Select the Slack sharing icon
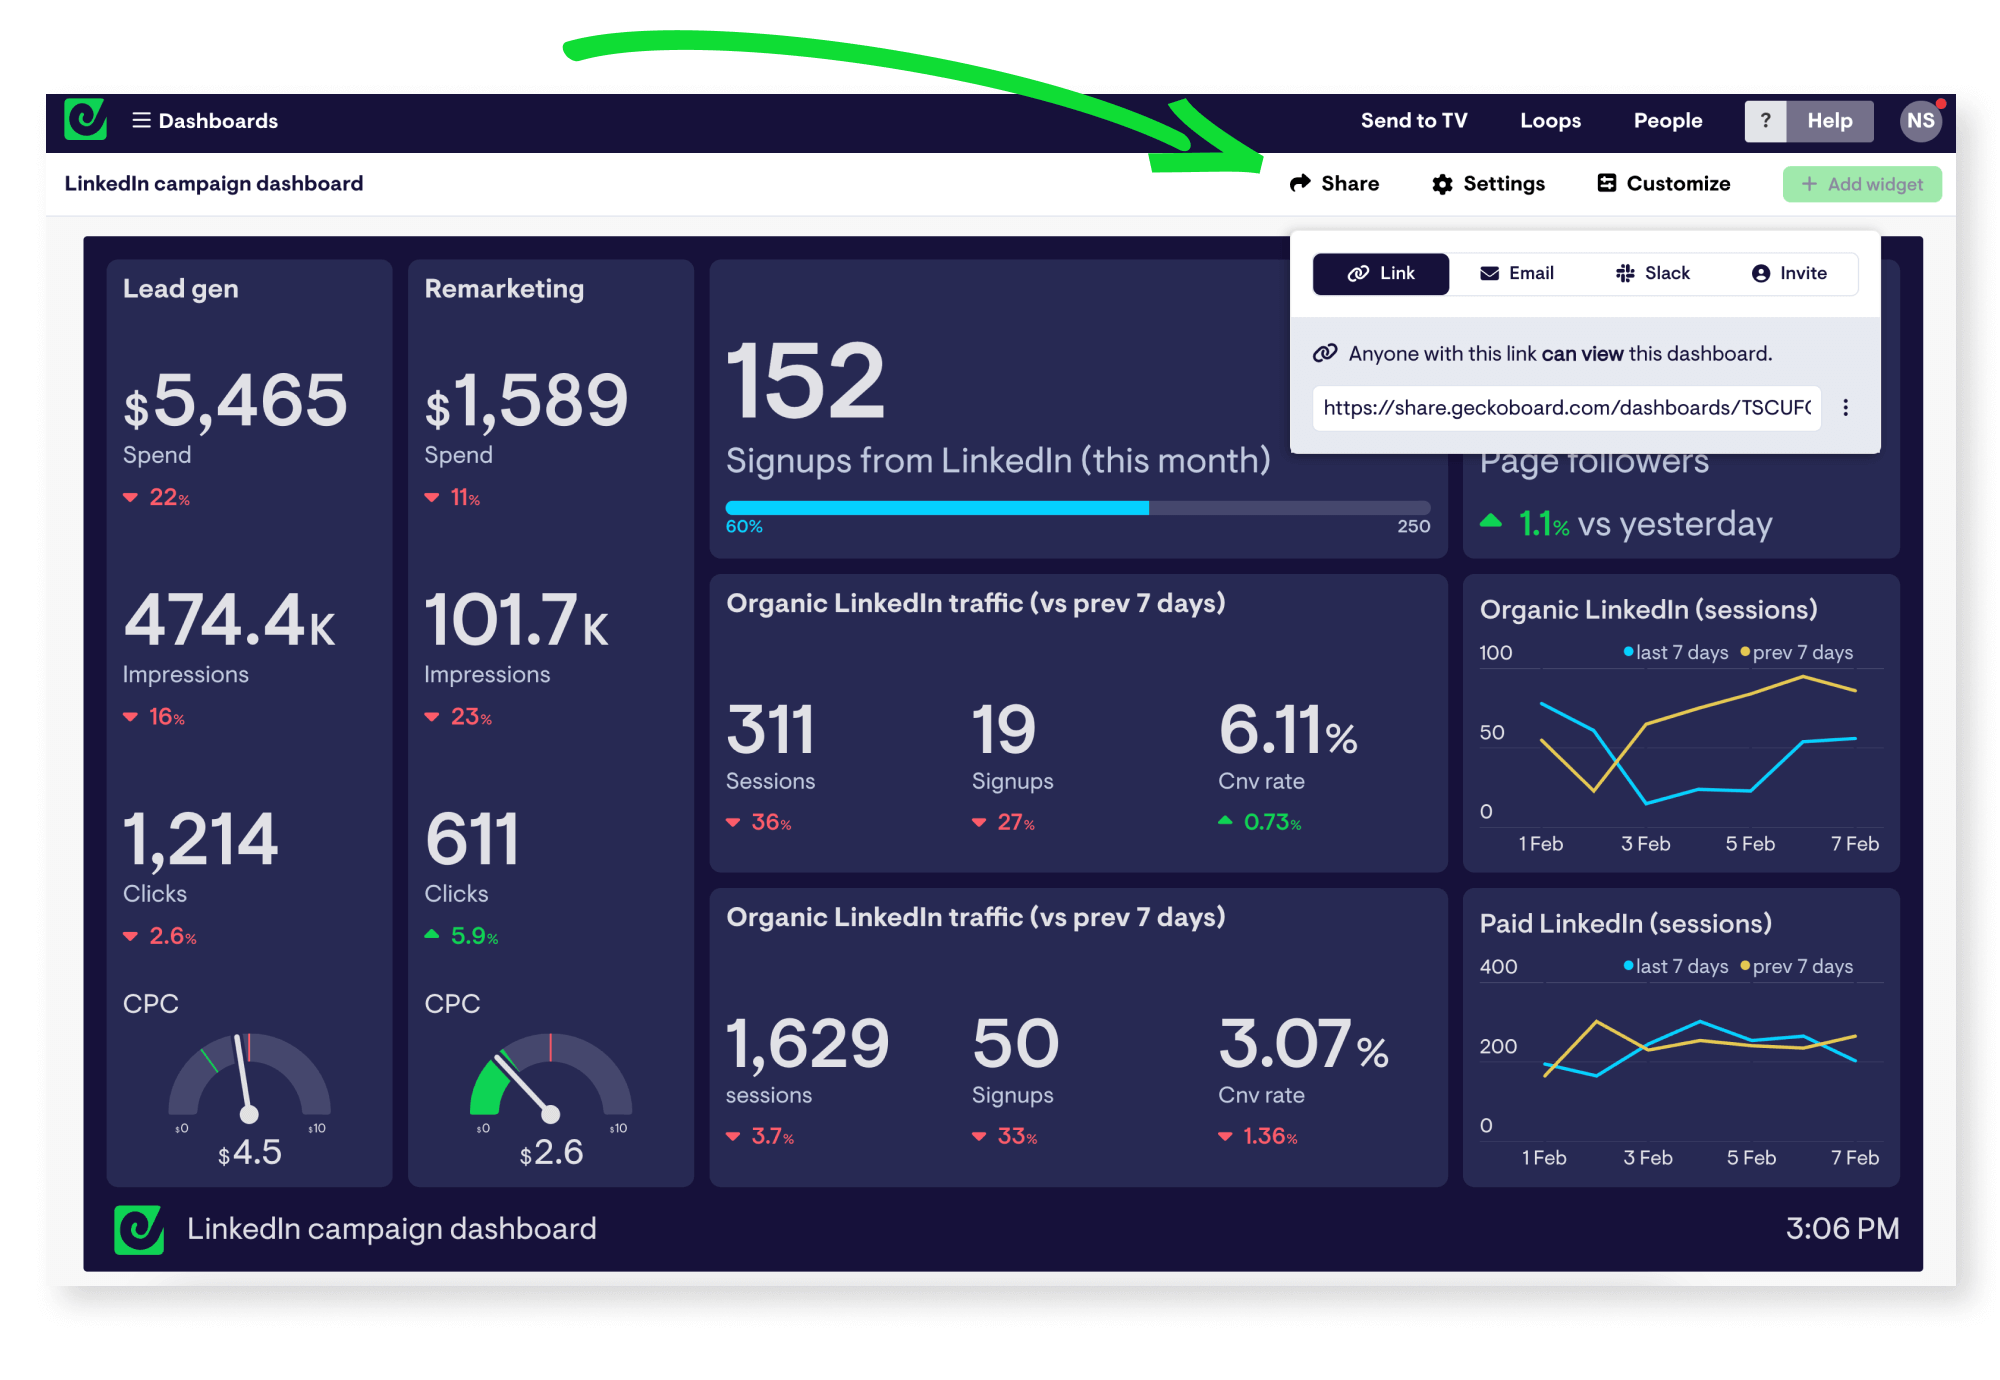Image resolution: width=2000 pixels, height=1380 pixels. coord(1625,273)
